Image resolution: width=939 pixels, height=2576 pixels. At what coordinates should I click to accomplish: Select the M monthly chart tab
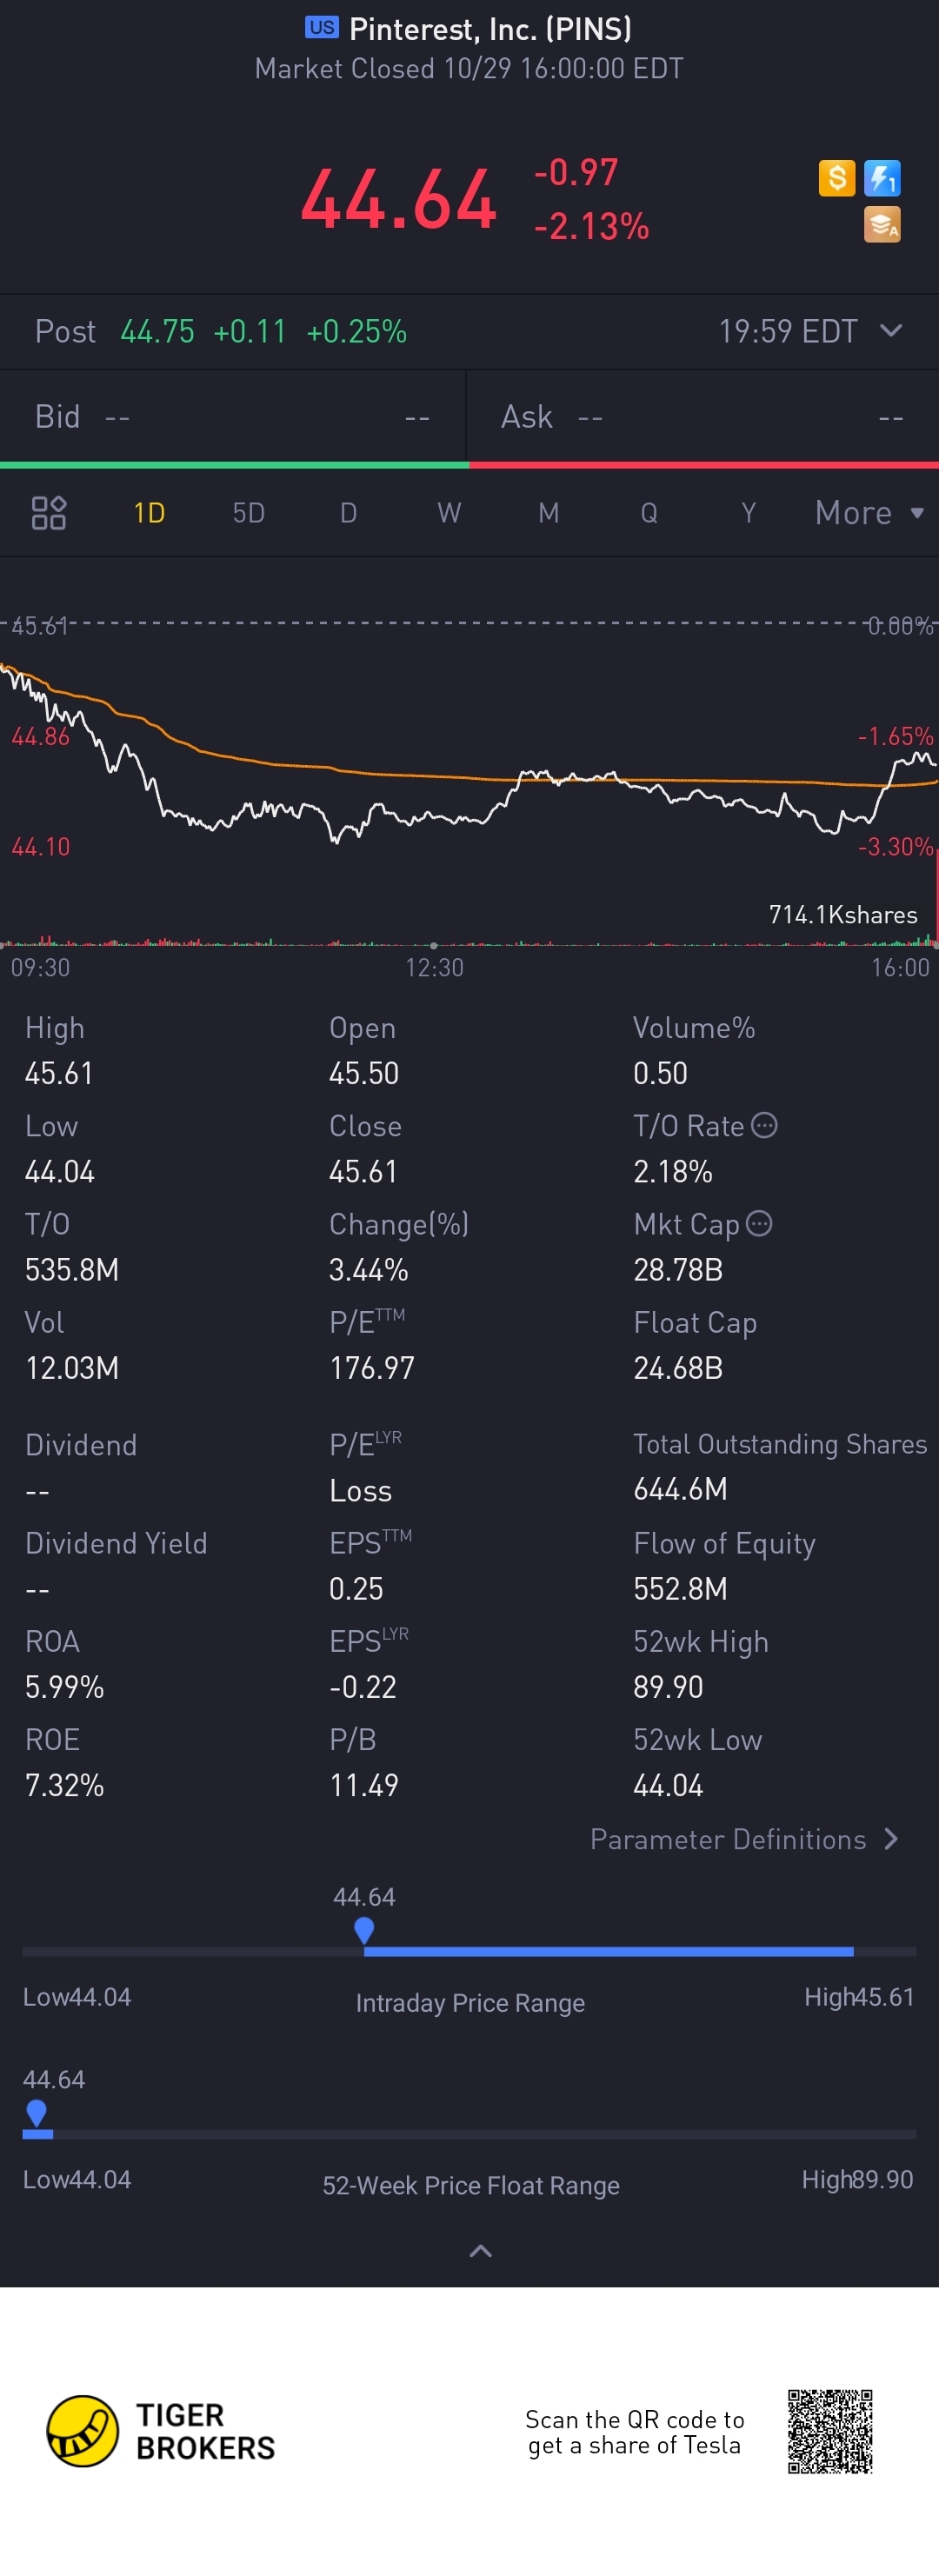(549, 513)
